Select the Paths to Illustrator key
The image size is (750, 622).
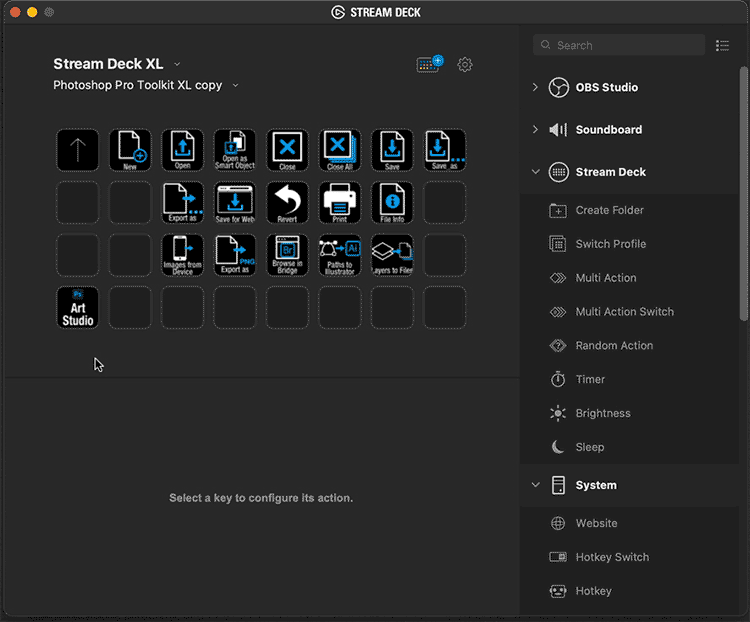click(340, 255)
